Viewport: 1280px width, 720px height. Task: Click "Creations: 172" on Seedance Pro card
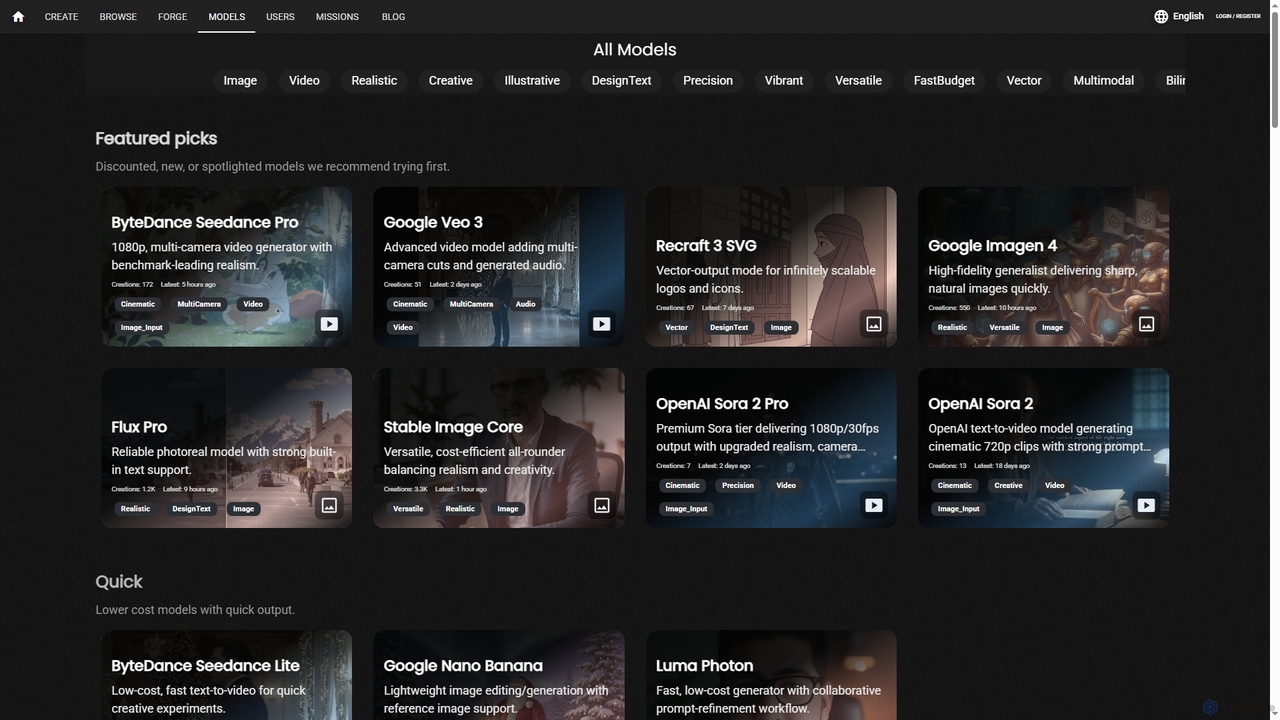(x=132, y=285)
